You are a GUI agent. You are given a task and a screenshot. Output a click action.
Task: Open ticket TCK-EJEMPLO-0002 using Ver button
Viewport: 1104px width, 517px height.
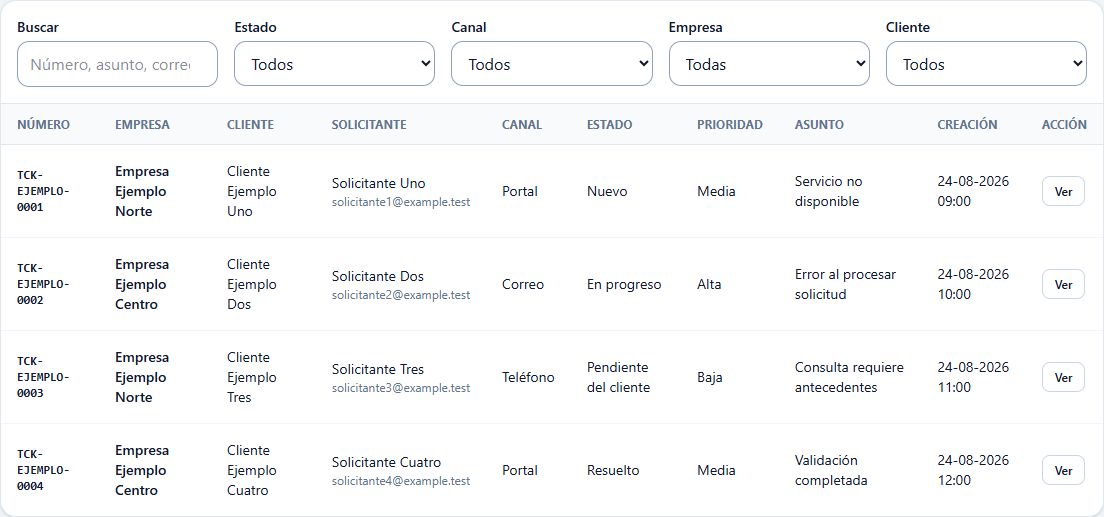point(1062,285)
